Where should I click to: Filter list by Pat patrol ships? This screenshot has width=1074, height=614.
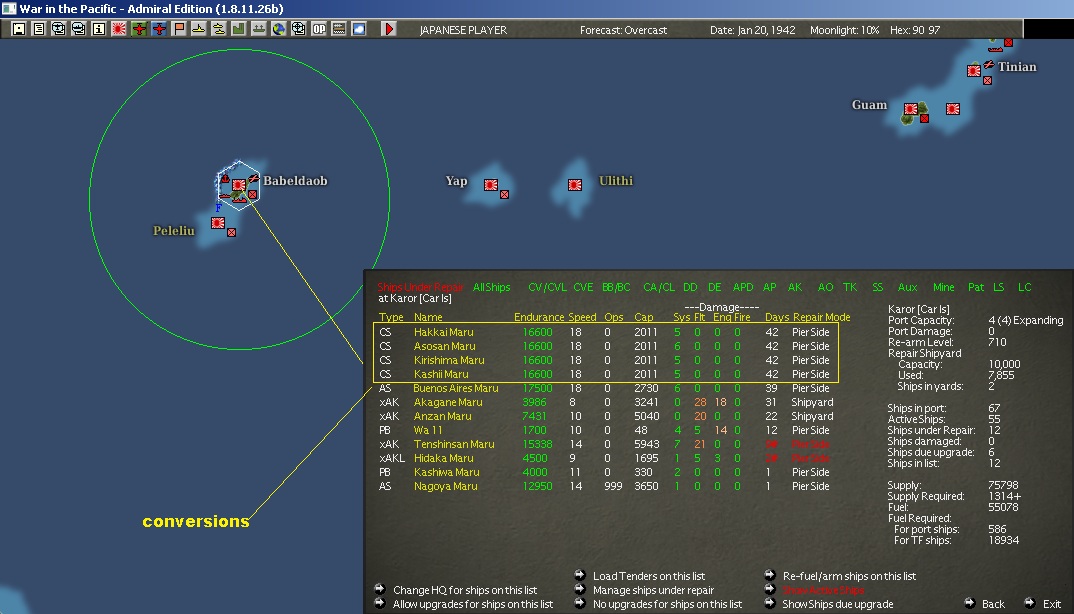975,287
